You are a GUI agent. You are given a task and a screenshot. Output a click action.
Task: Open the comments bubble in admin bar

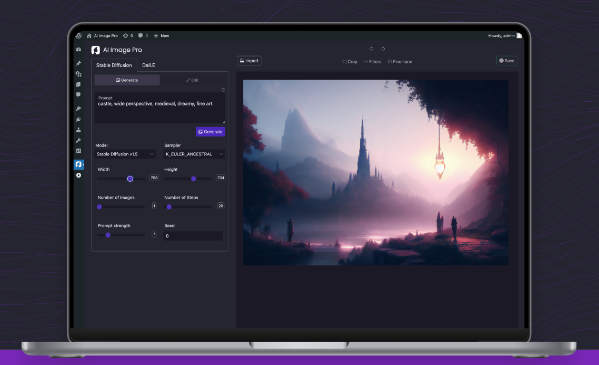coord(143,36)
